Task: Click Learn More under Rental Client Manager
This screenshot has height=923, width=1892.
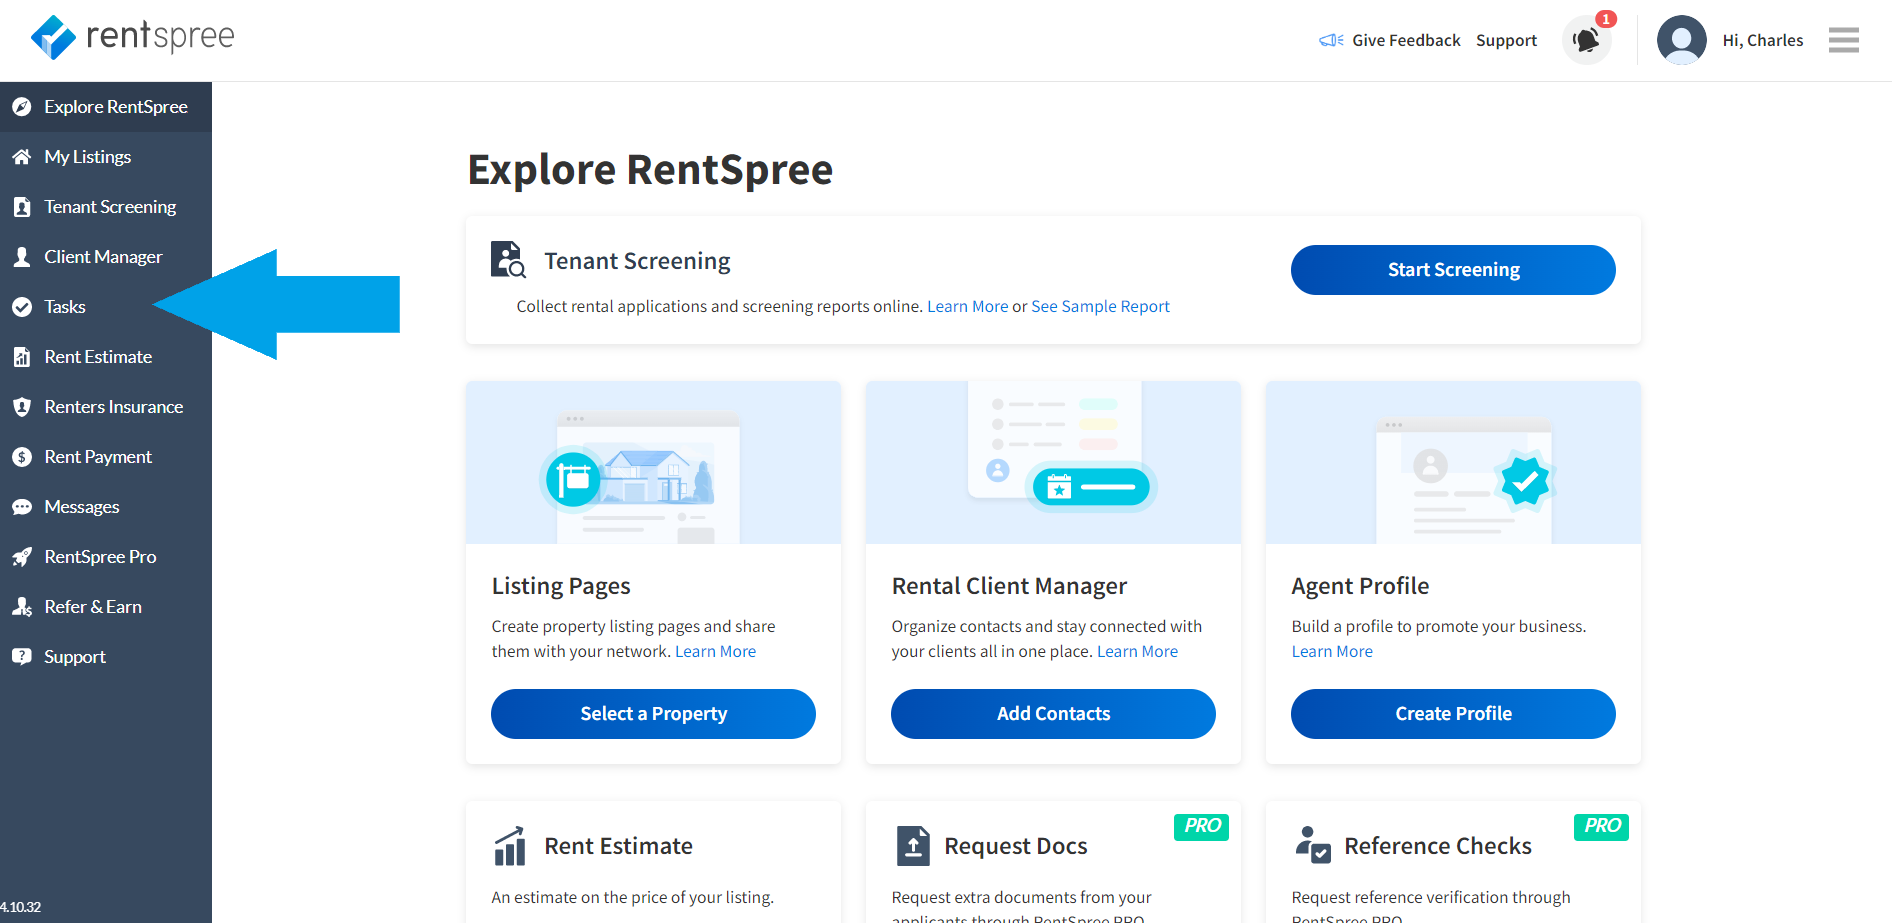Action: point(1137,651)
